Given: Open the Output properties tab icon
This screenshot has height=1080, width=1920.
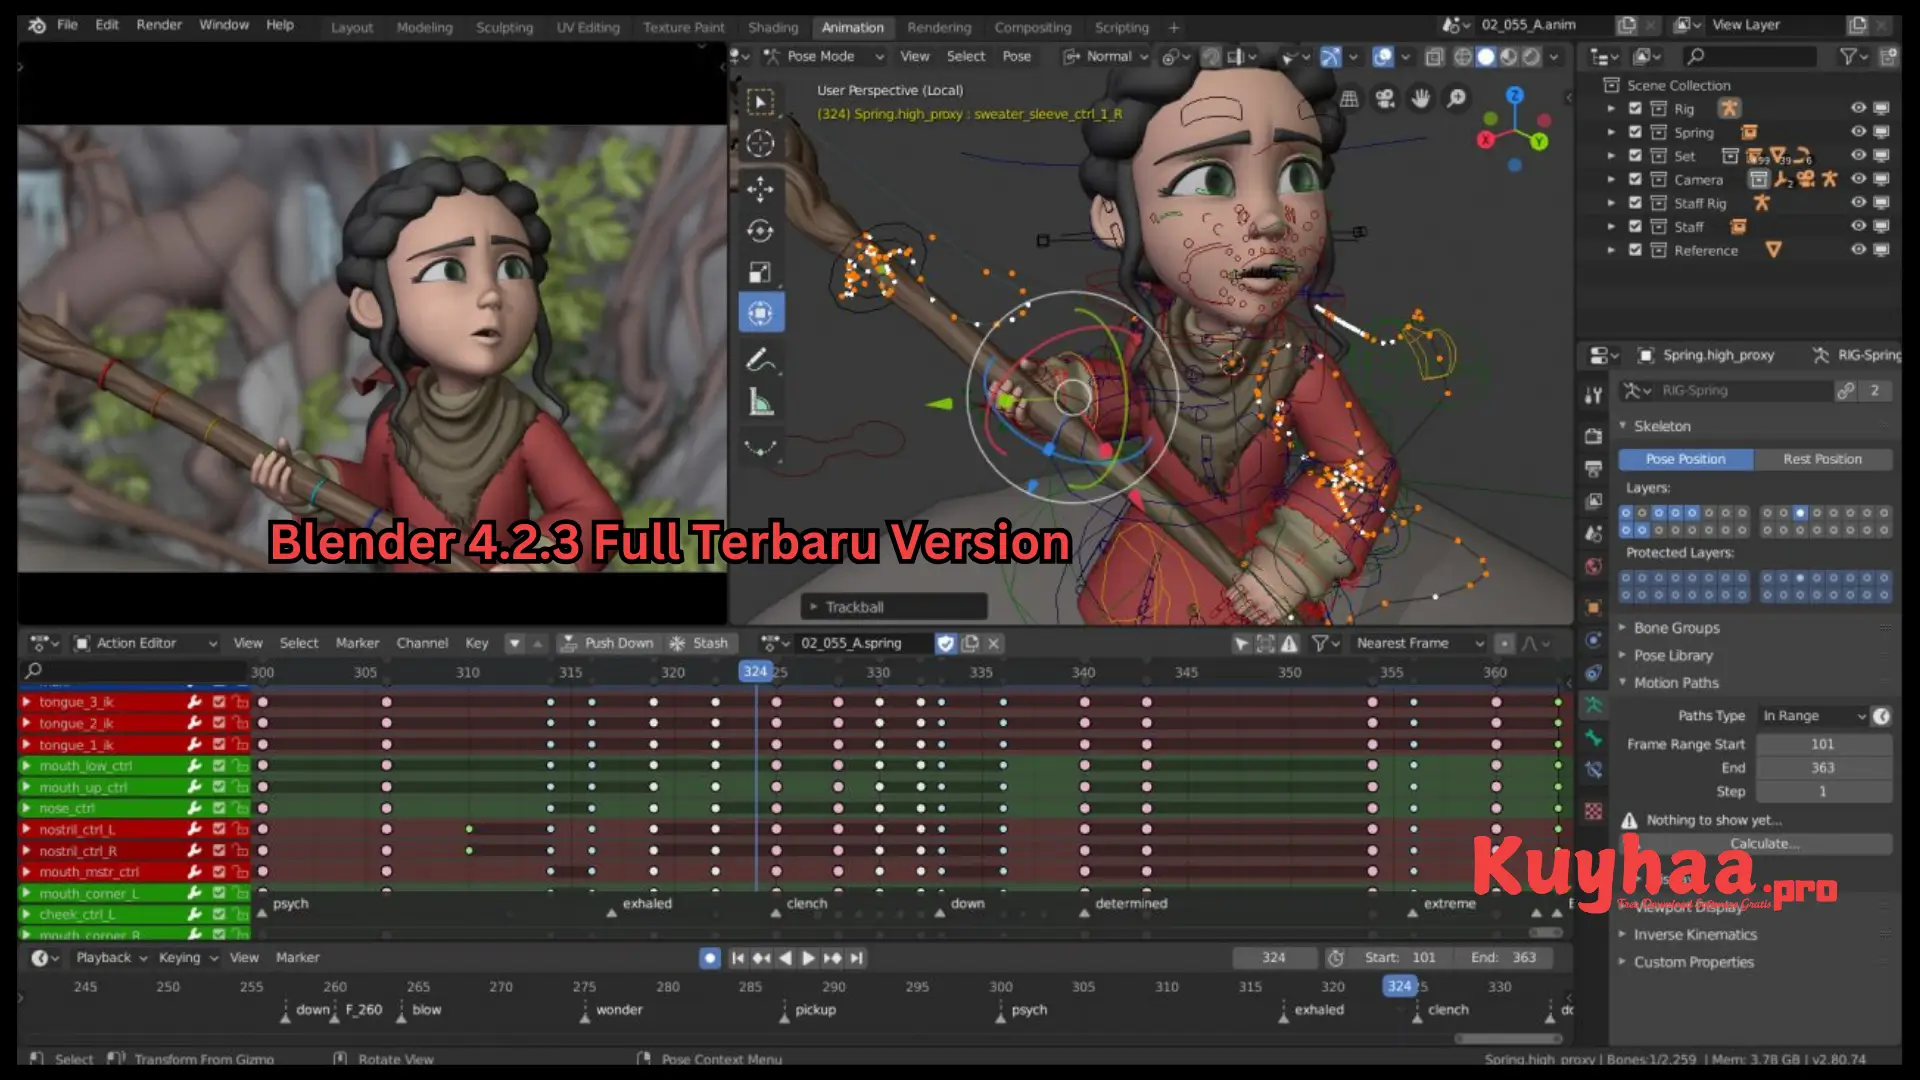Looking at the screenshot, I should [1593, 468].
